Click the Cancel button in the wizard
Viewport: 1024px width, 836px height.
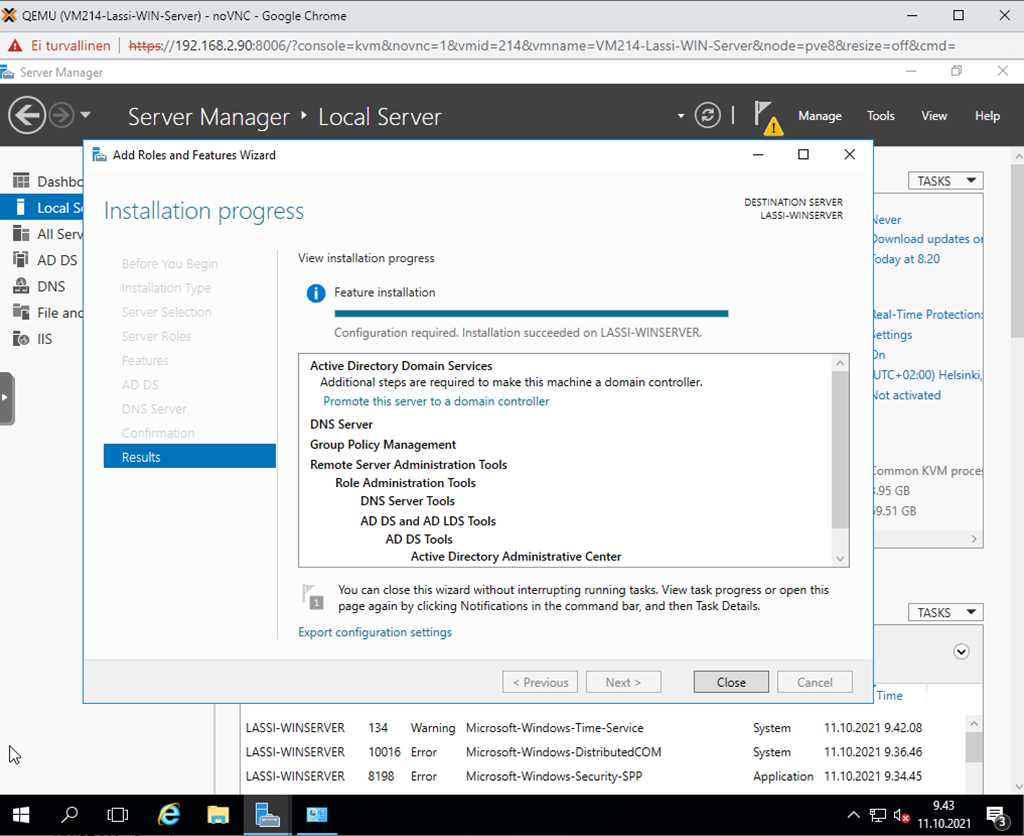point(814,682)
